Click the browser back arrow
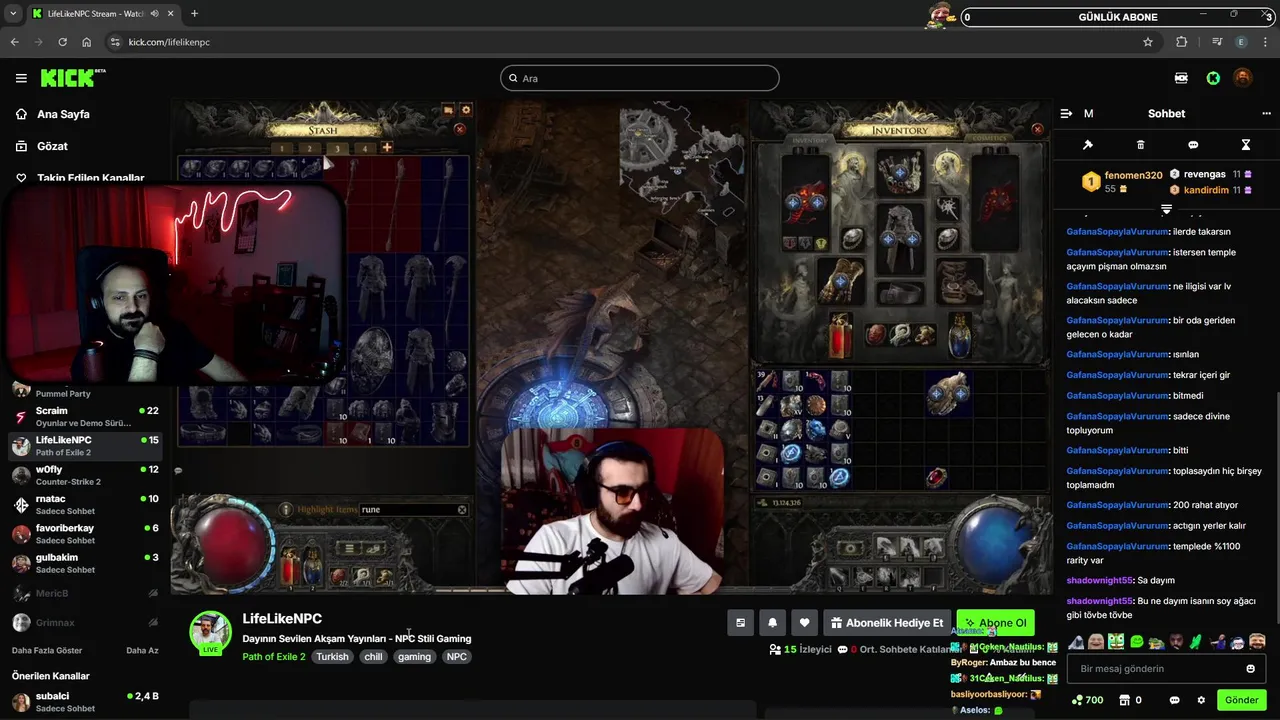The width and height of the screenshot is (1280, 720). coord(14,42)
